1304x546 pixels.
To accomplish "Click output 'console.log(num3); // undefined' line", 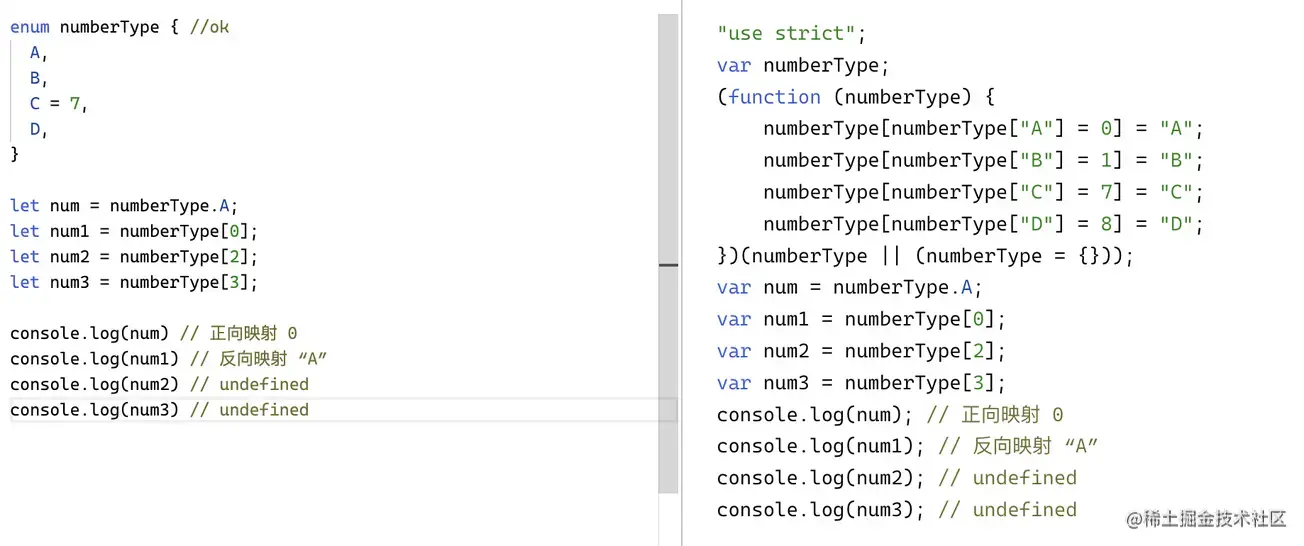I will (x=897, y=510).
